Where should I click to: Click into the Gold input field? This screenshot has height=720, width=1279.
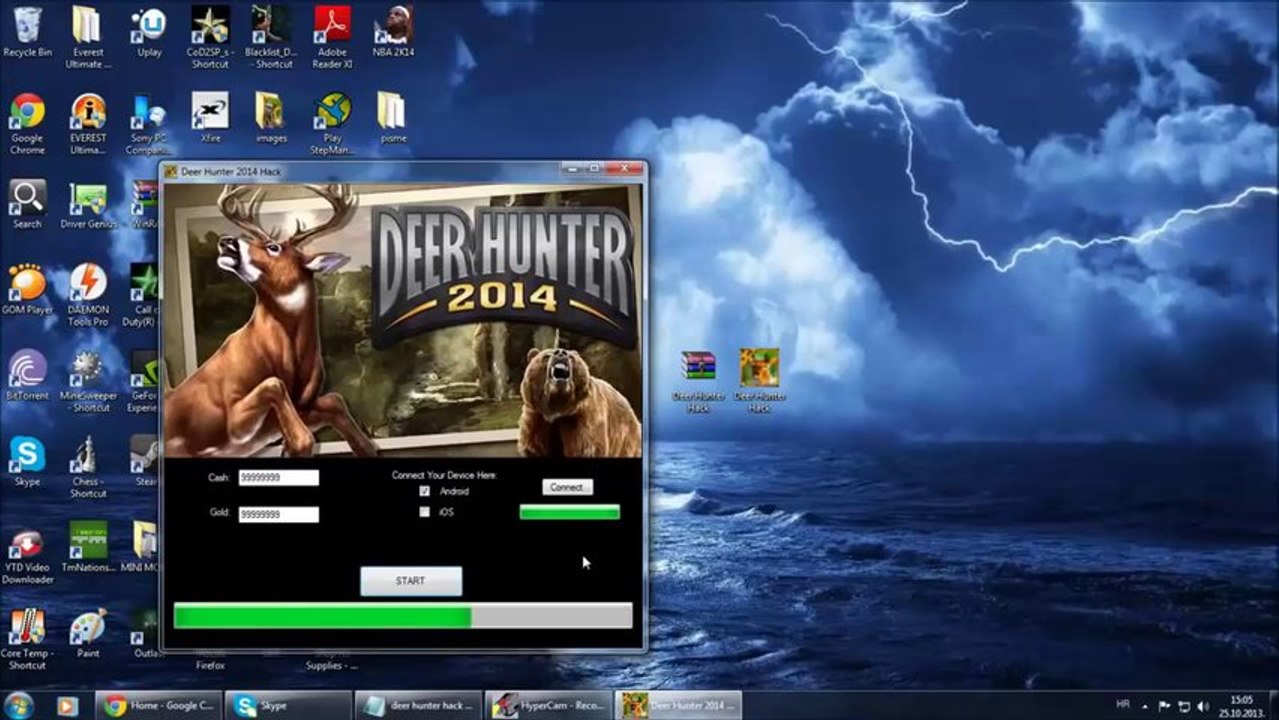[x=278, y=514]
